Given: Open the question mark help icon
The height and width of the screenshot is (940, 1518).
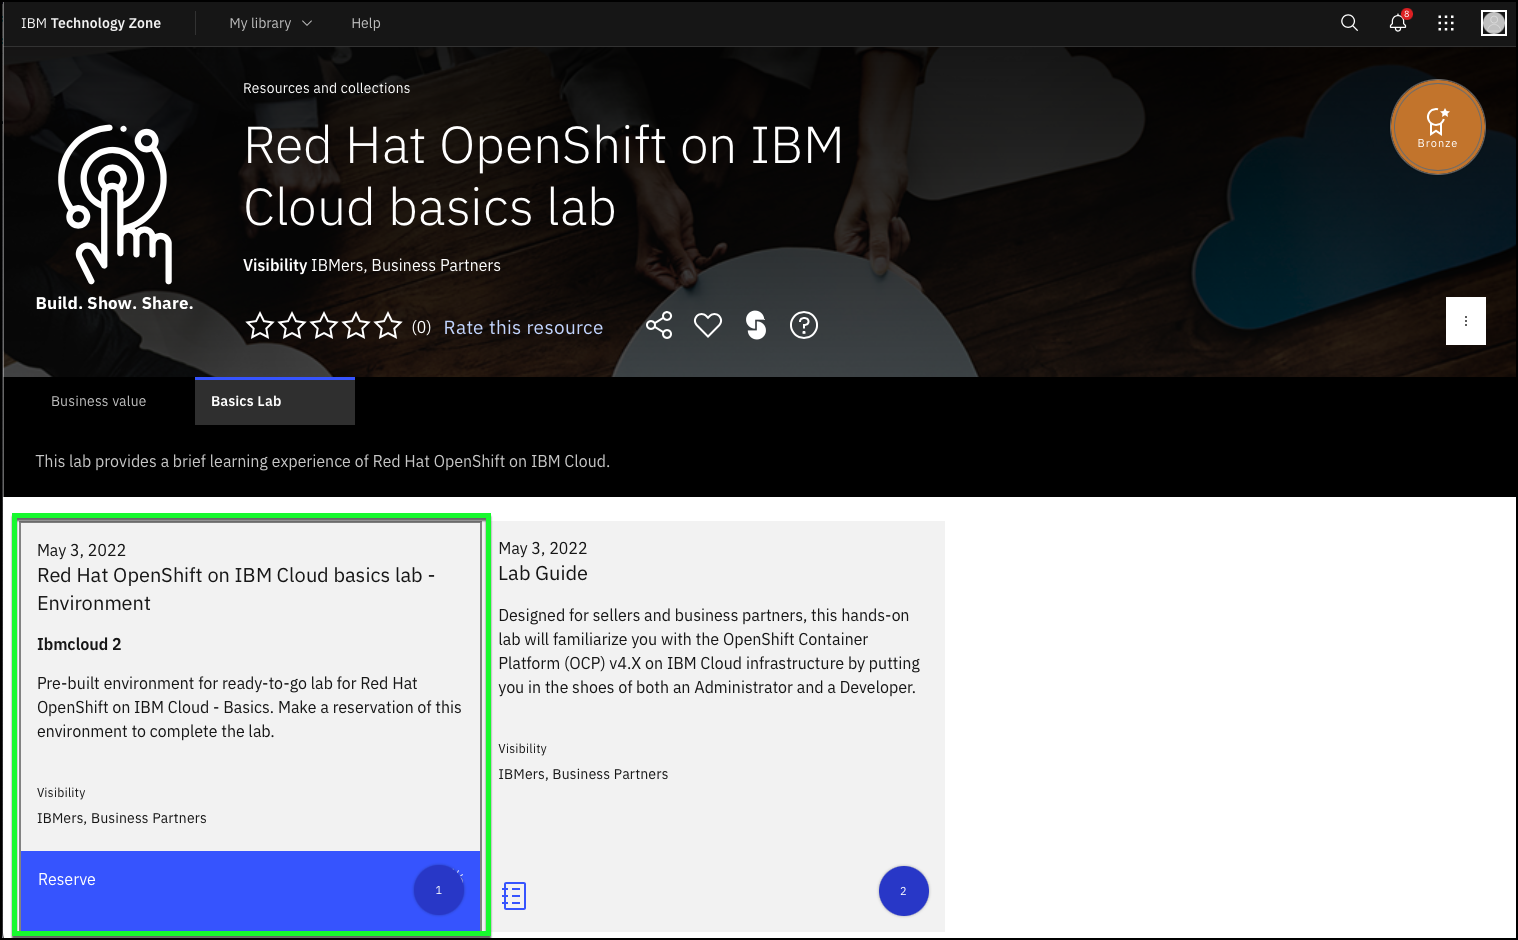Looking at the screenshot, I should (x=804, y=326).
